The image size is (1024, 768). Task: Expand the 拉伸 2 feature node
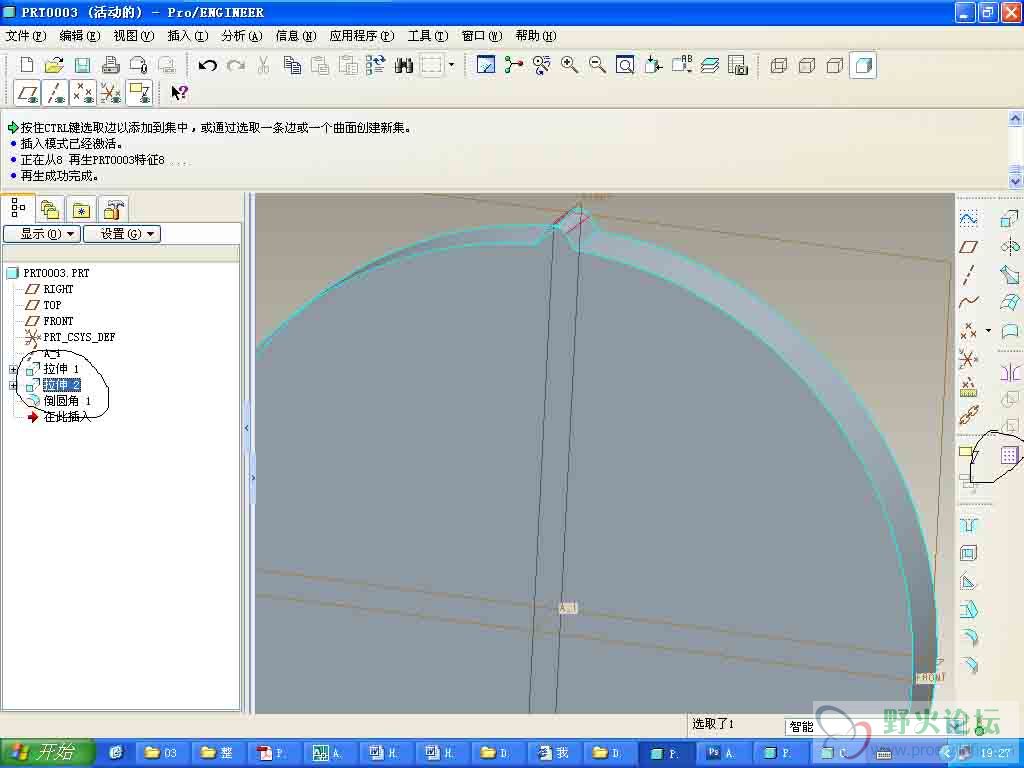pyautogui.click(x=12, y=385)
